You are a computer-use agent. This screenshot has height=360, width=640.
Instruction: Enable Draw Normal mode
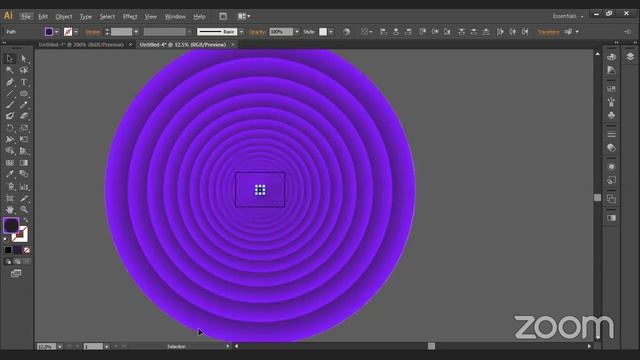coord(8,261)
